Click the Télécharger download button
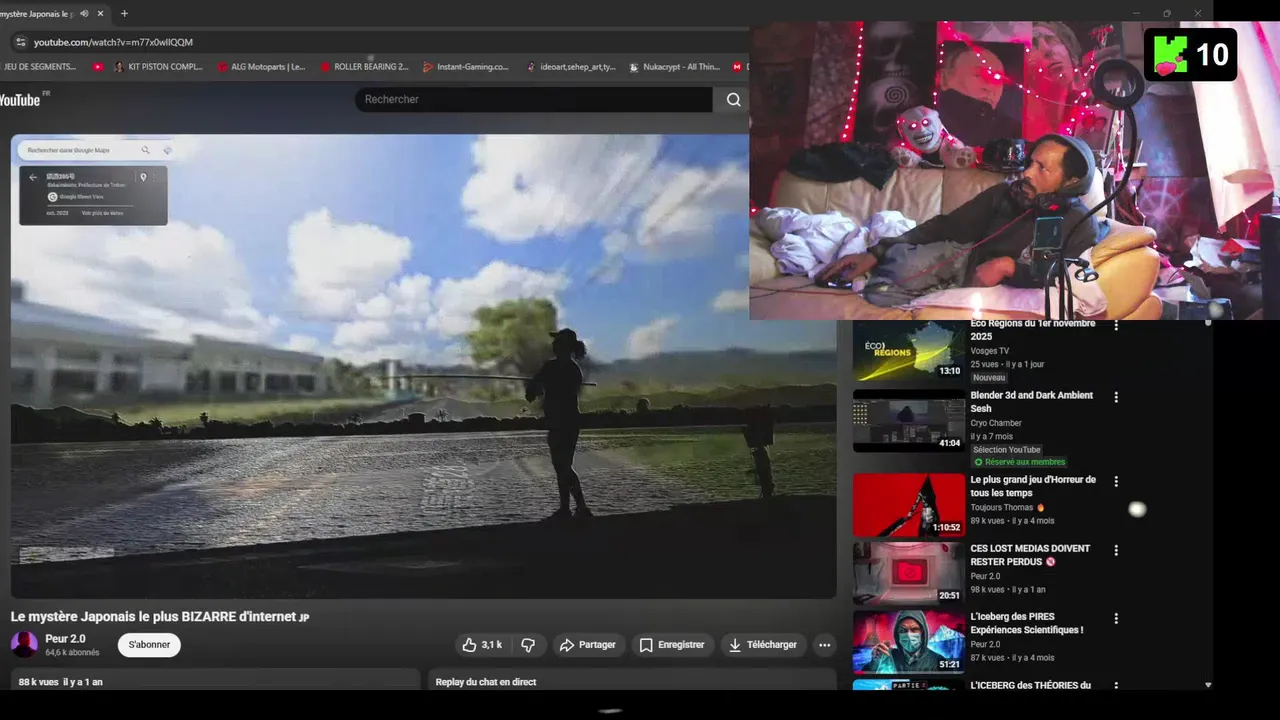 click(x=763, y=645)
